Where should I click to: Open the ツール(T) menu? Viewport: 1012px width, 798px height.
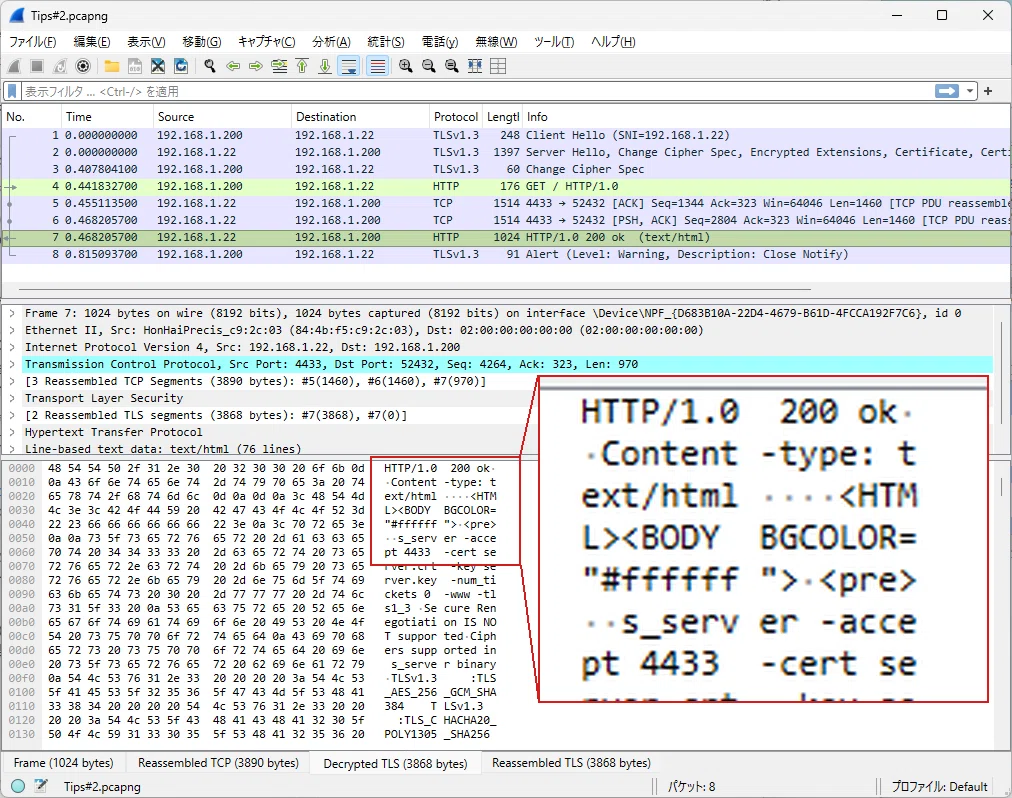554,42
